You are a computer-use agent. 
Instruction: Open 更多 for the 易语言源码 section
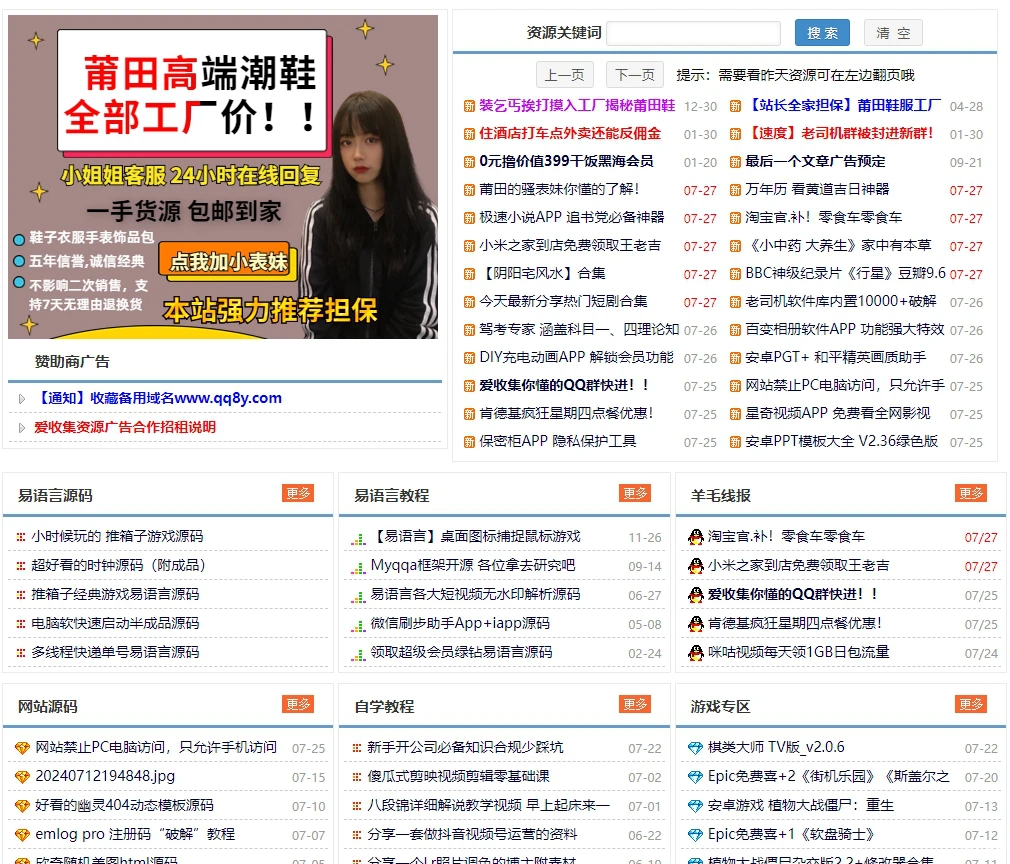click(x=297, y=493)
